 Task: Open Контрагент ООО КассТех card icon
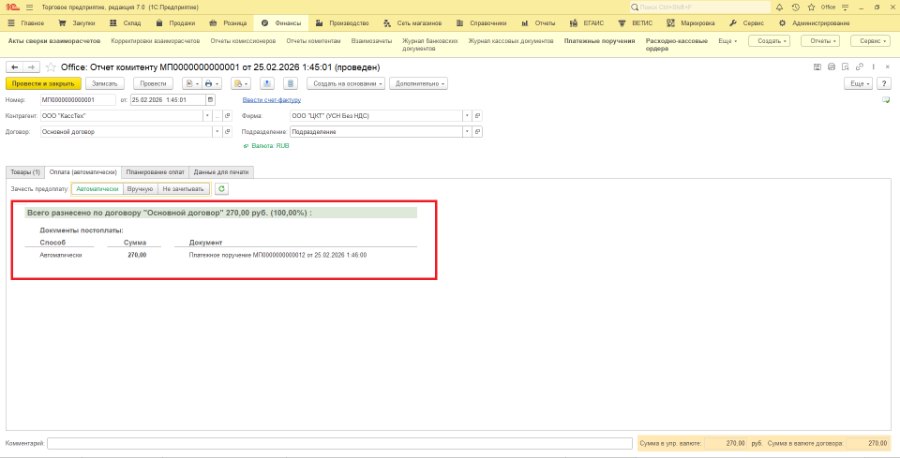pos(228,116)
